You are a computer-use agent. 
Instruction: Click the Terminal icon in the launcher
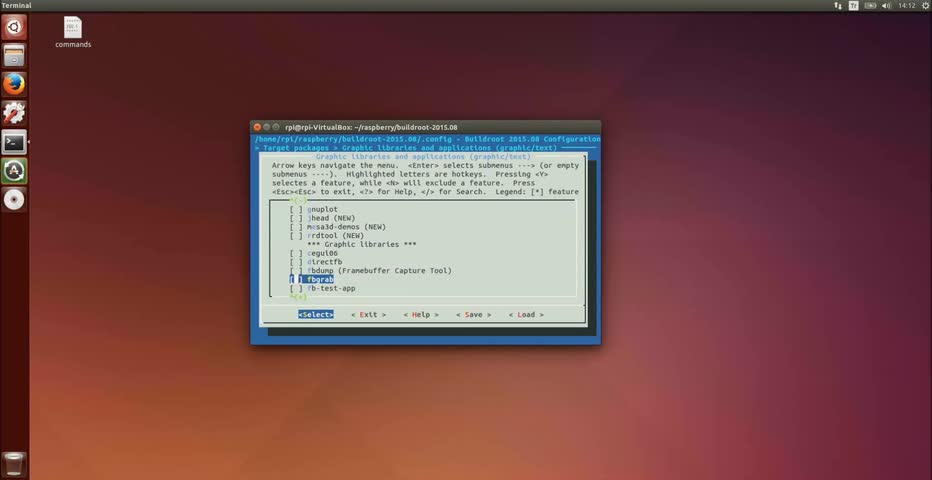pyautogui.click(x=14, y=142)
